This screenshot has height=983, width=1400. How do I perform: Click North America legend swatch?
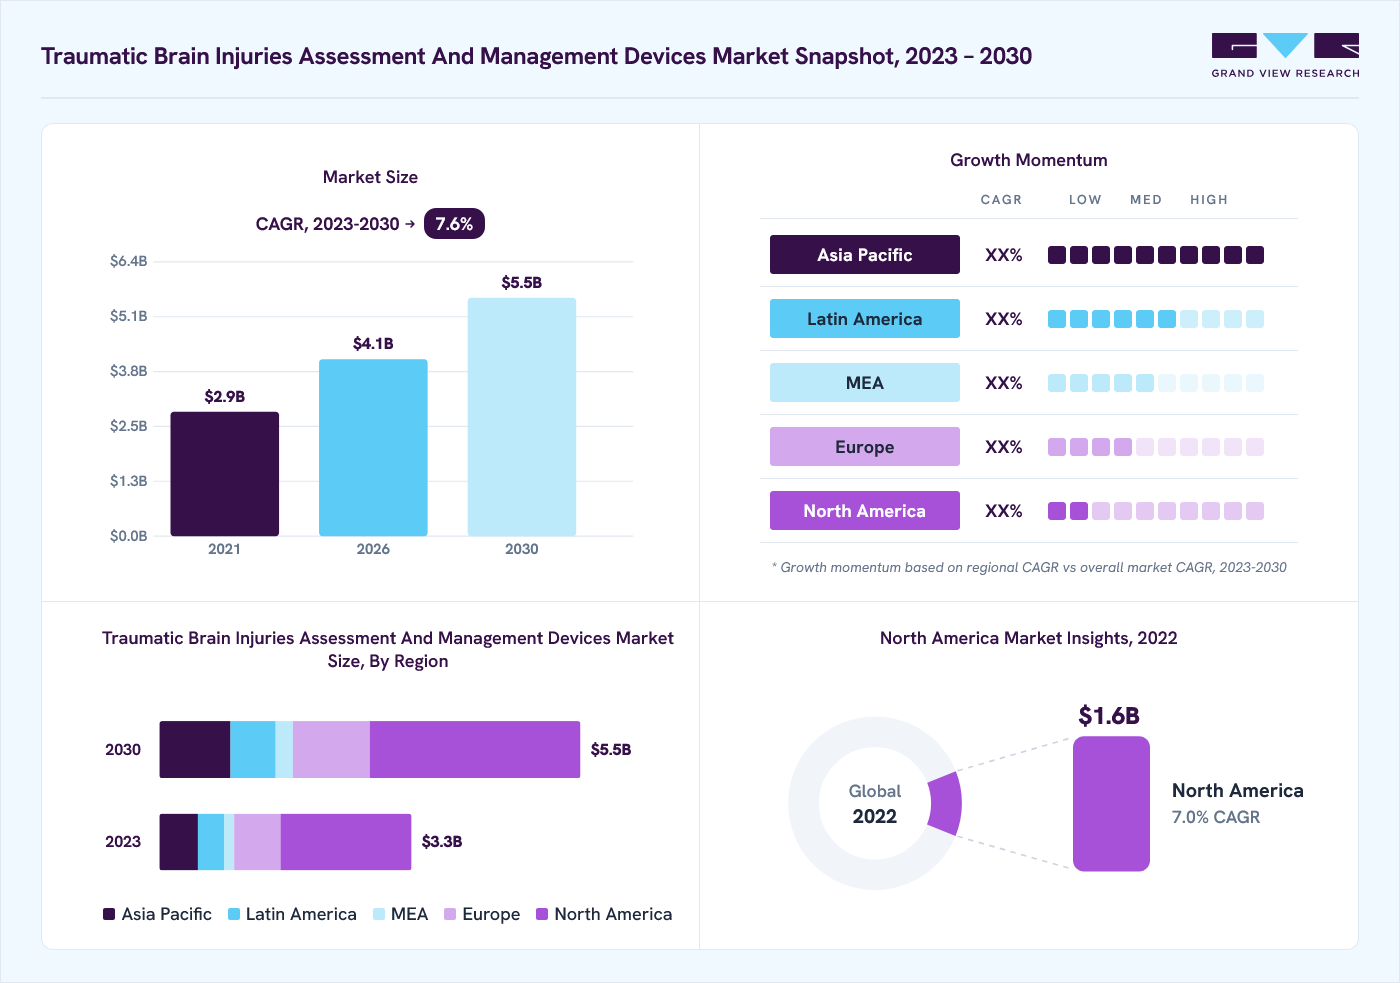point(542,914)
